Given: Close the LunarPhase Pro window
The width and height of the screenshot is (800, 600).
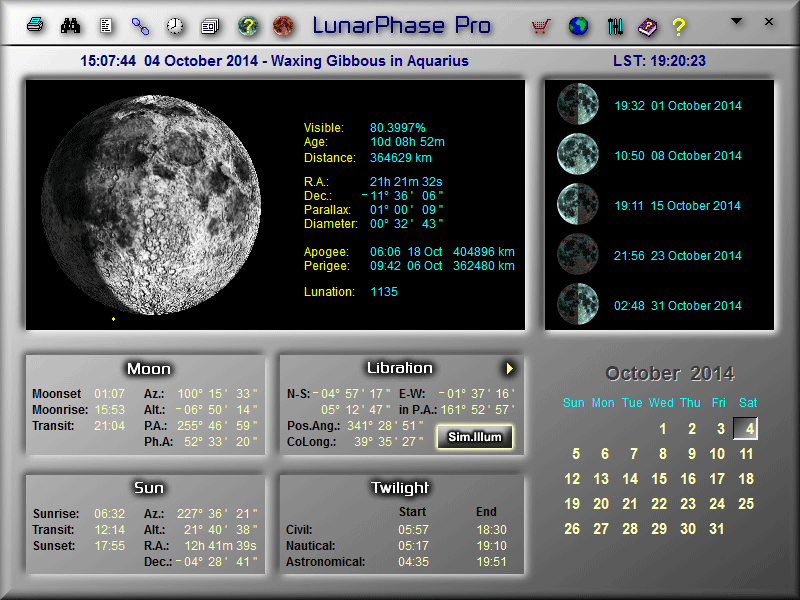Looking at the screenshot, I should [x=769, y=21].
